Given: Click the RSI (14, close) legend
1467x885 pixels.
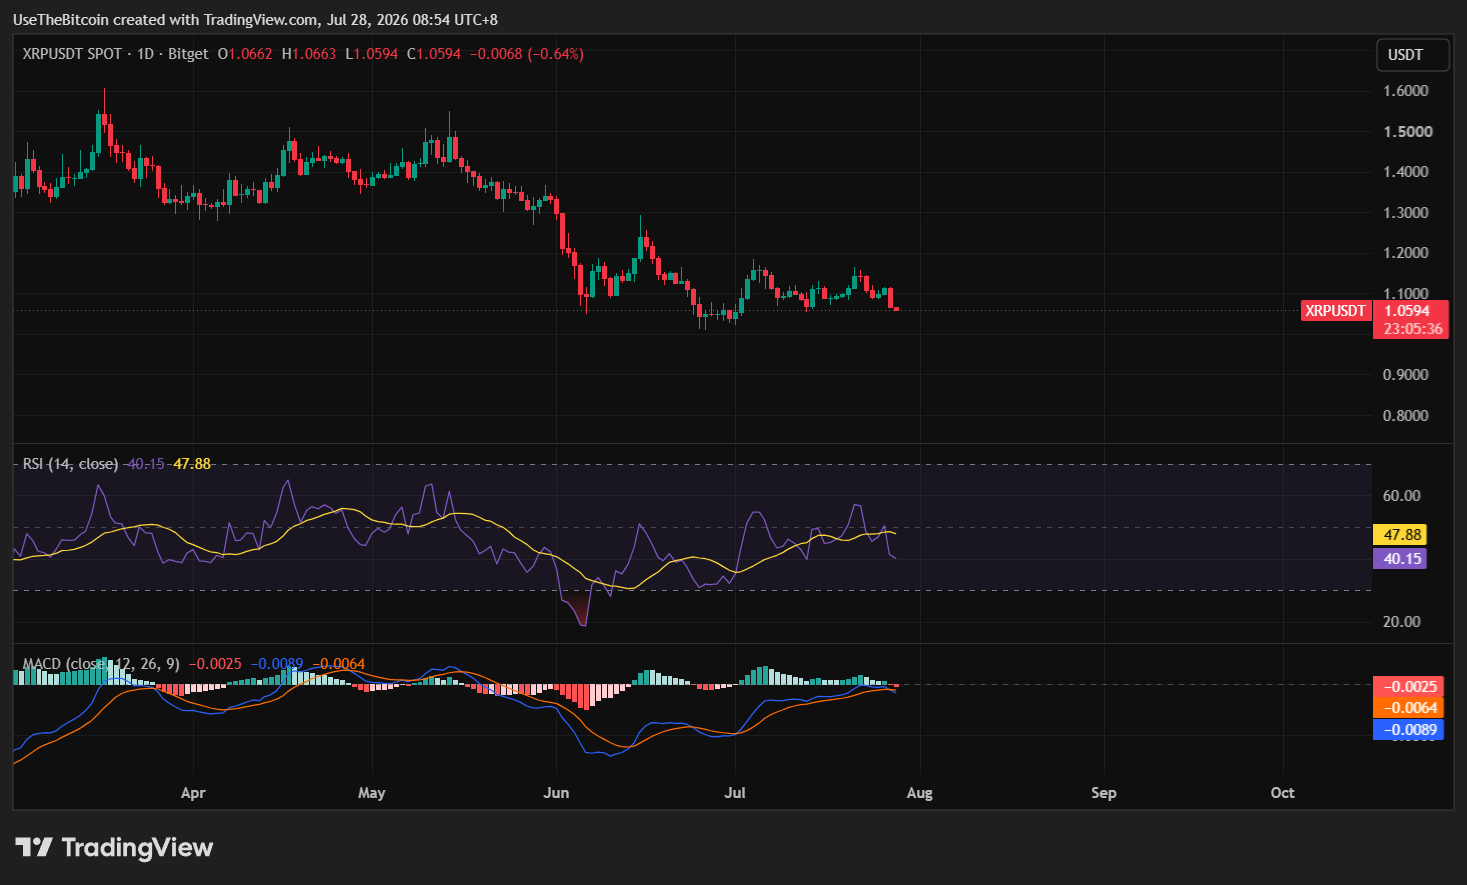Looking at the screenshot, I should pyautogui.click(x=70, y=464).
